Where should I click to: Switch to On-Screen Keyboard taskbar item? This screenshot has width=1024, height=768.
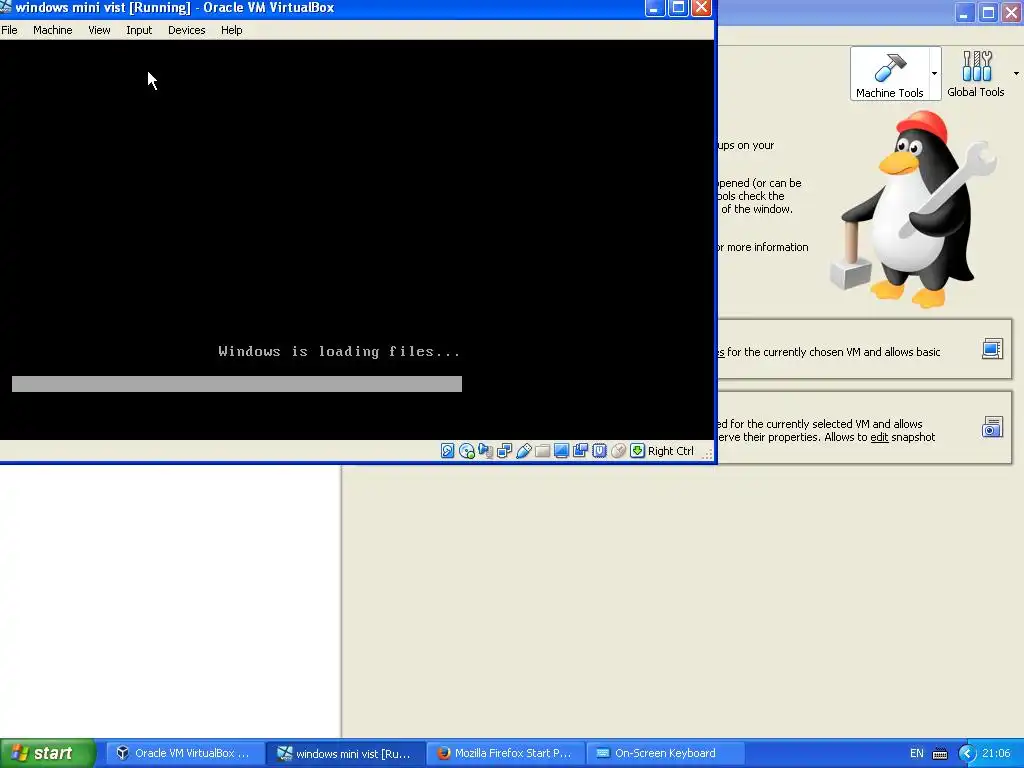tap(665, 753)
